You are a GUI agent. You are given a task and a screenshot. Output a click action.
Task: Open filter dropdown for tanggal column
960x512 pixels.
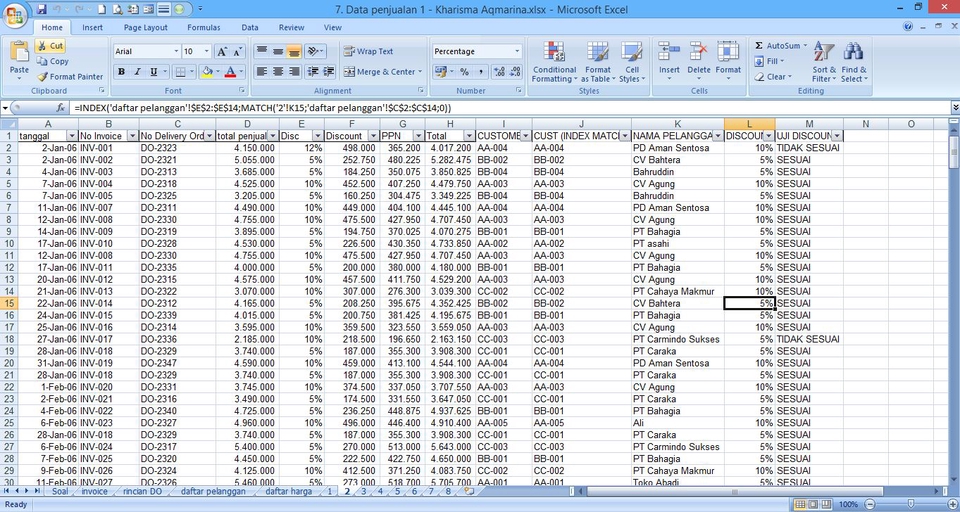tap(72, 136)
